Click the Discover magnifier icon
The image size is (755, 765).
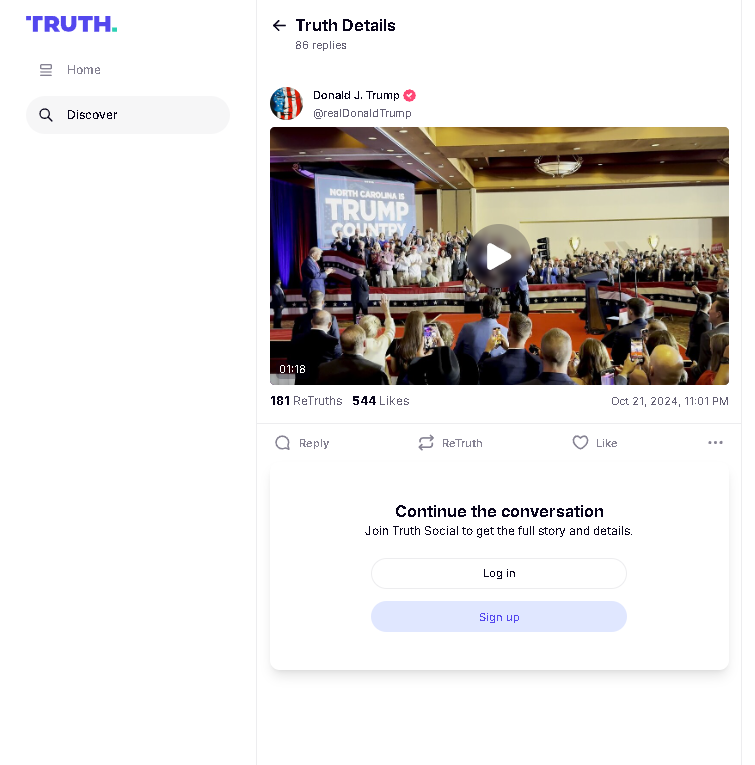click(x=46, y=115)
